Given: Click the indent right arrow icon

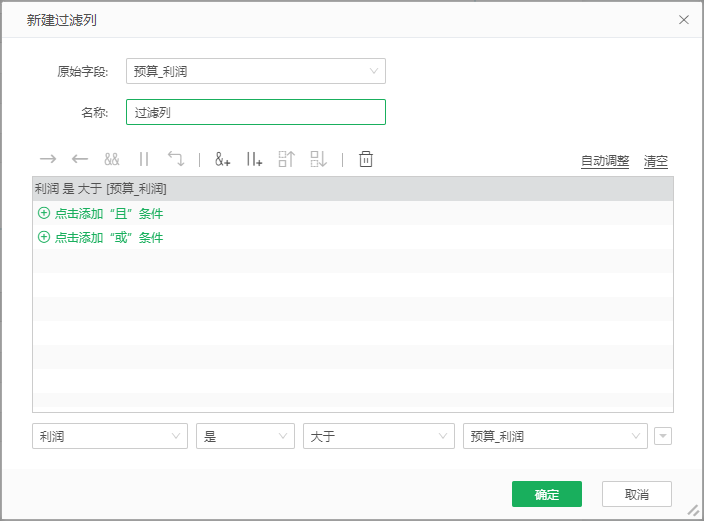Looking at the screenshot, I should click(48, 159).
